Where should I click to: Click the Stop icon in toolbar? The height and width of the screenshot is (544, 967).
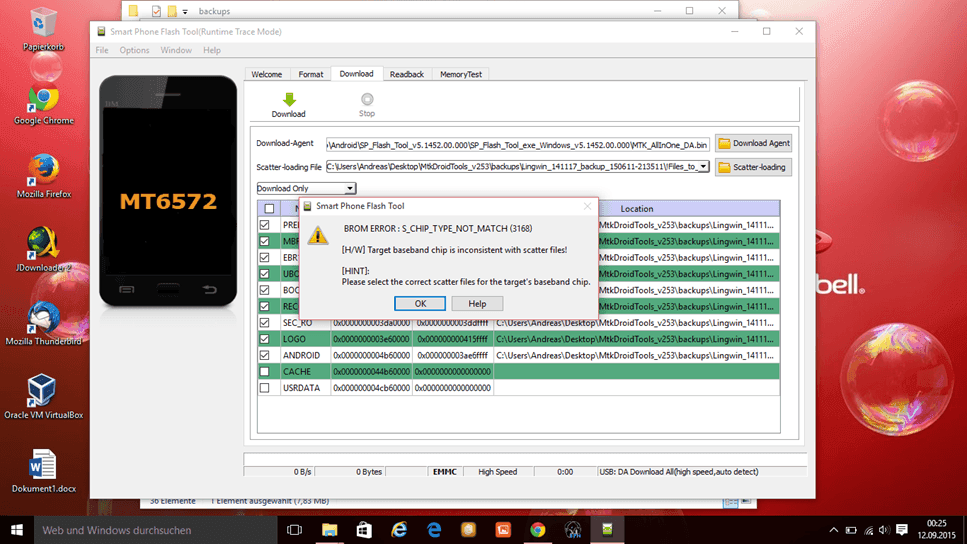pos(367,99)
